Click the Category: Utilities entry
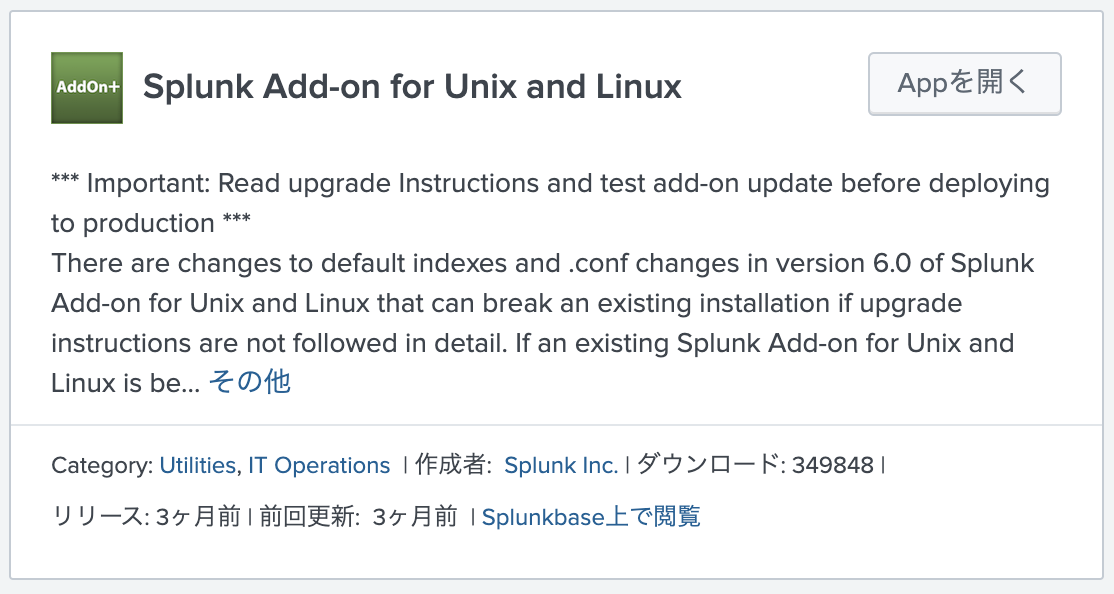The width and height of the screenshot is (1114, 594). pos(196,465)
